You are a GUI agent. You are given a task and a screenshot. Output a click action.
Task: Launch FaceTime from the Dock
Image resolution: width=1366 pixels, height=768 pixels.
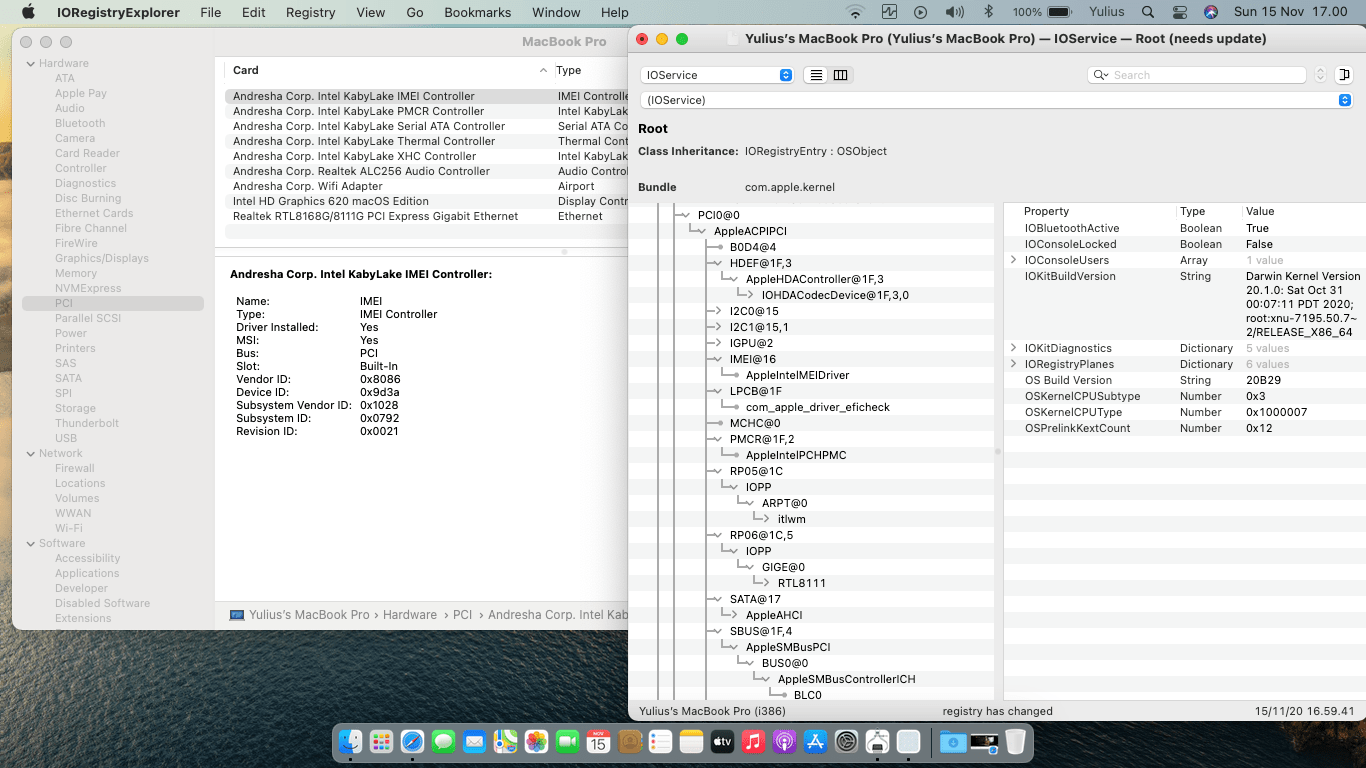[567, 741]
